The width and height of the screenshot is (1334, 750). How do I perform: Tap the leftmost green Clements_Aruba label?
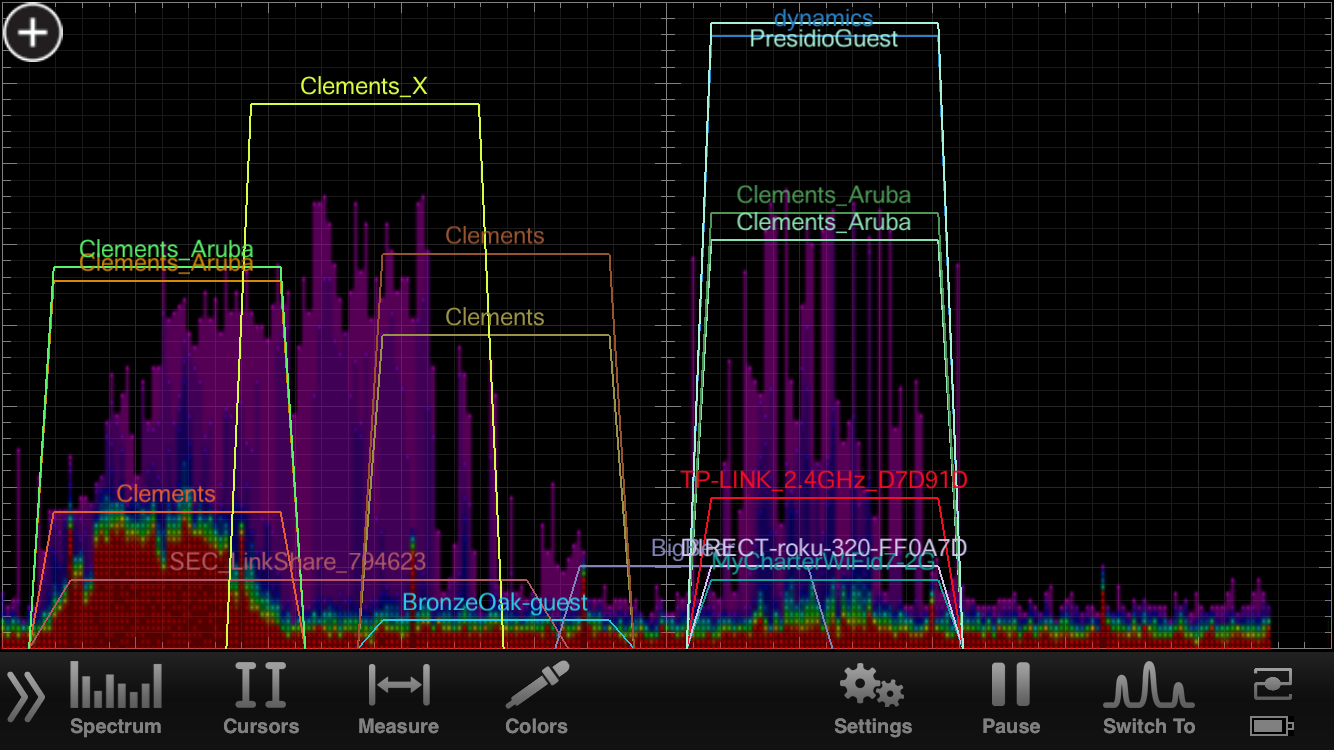pos(166,248)
